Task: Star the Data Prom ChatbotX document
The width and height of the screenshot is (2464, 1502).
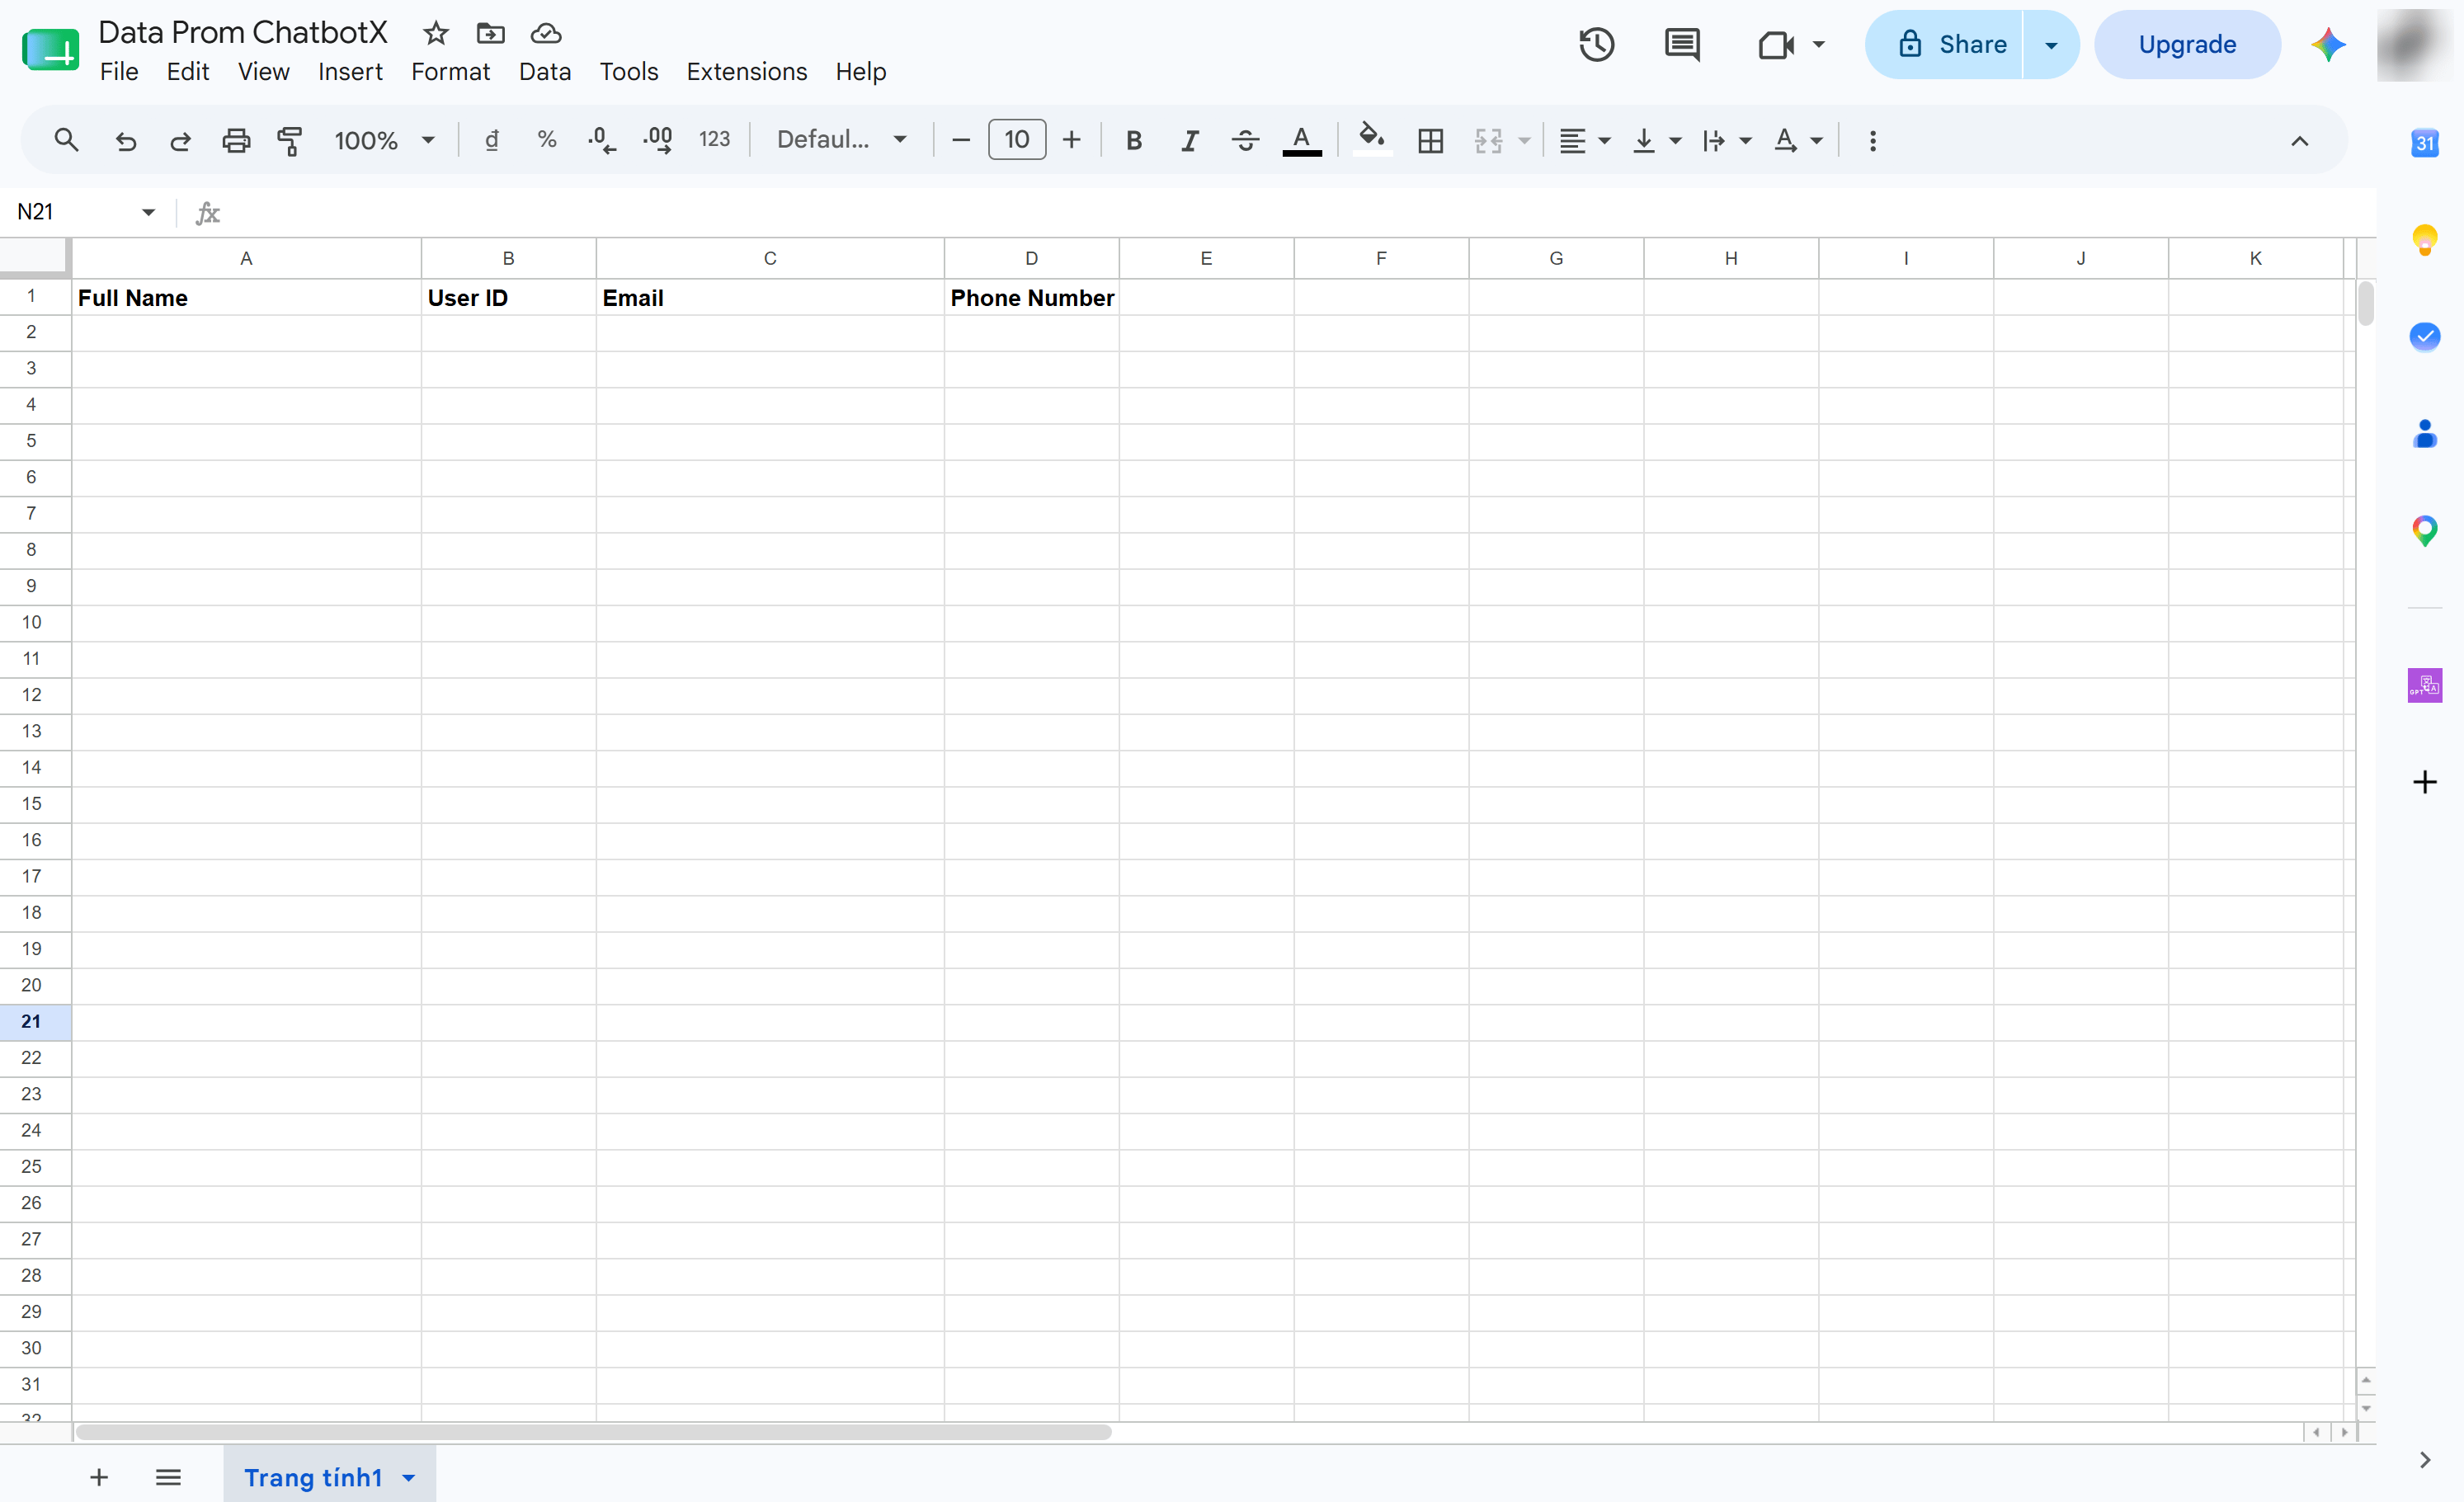Action: [435, 33]
